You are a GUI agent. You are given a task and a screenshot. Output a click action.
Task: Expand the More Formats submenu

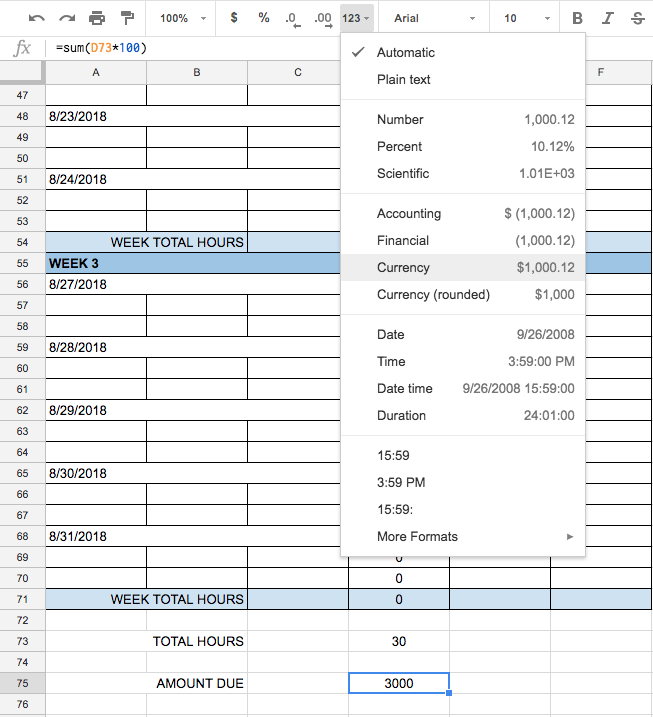pos(463,536)
